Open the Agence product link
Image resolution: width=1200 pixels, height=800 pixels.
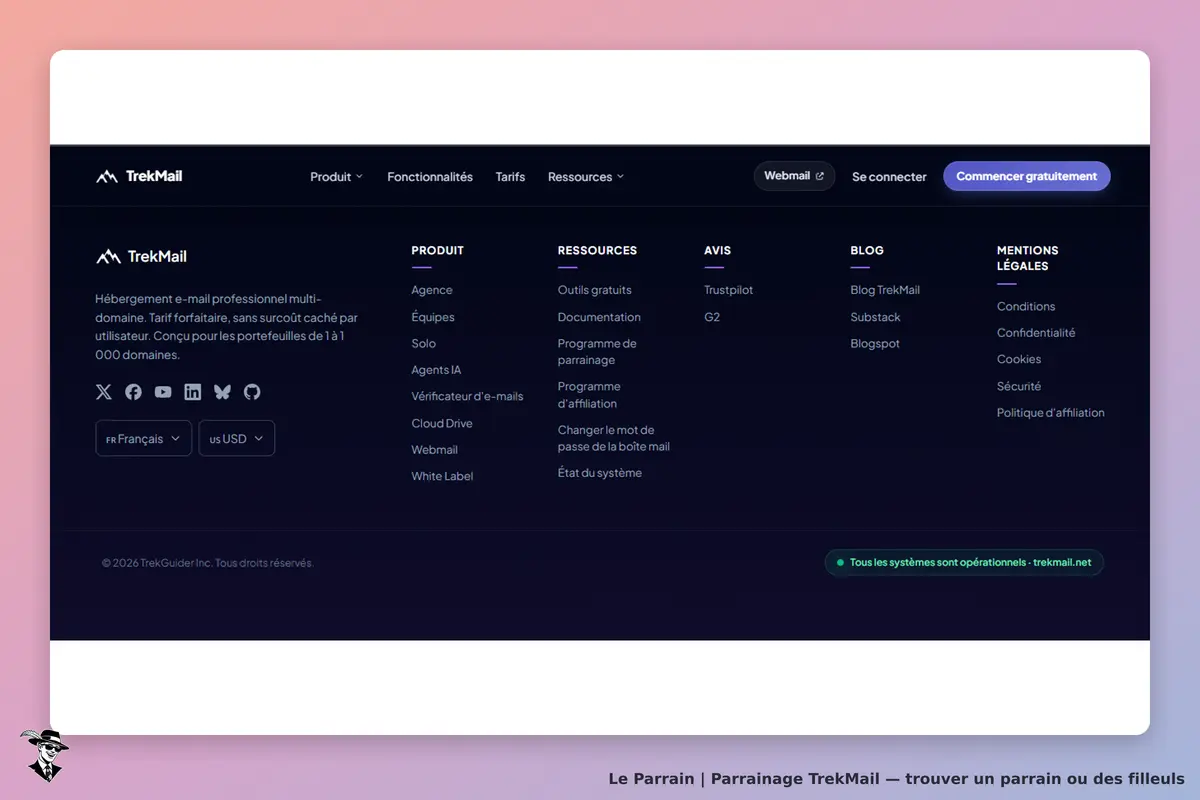[432, 290]
